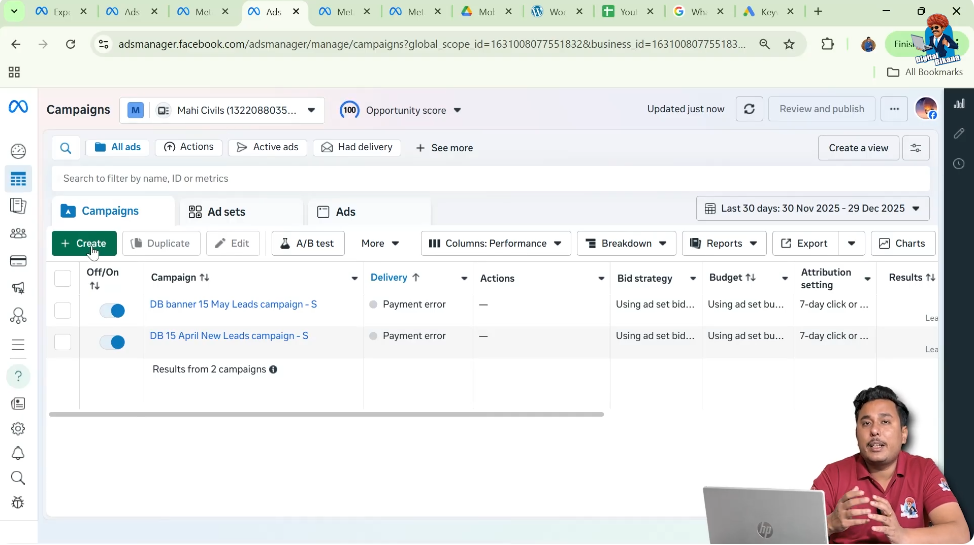Open browser extensions puzzle icon

[827, 44]
